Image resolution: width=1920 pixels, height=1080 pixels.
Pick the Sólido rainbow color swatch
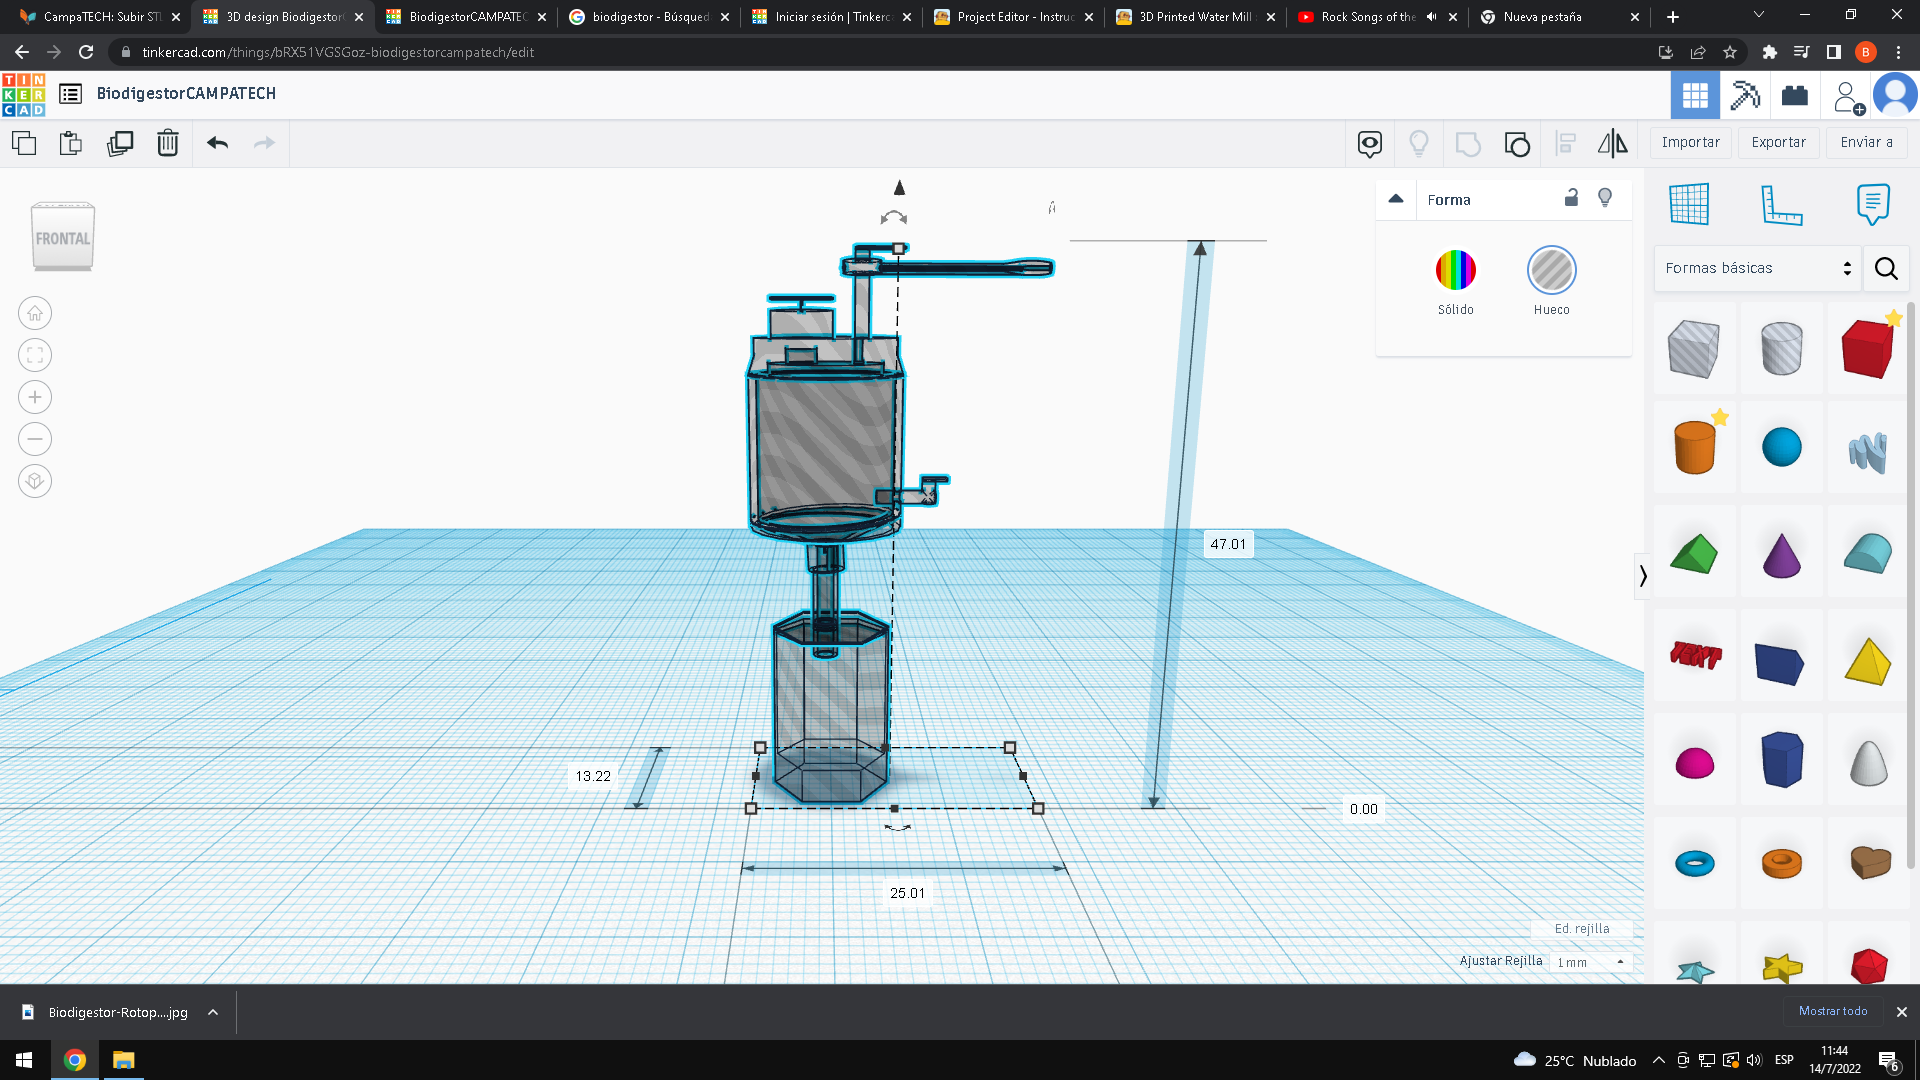(1455, 270)
